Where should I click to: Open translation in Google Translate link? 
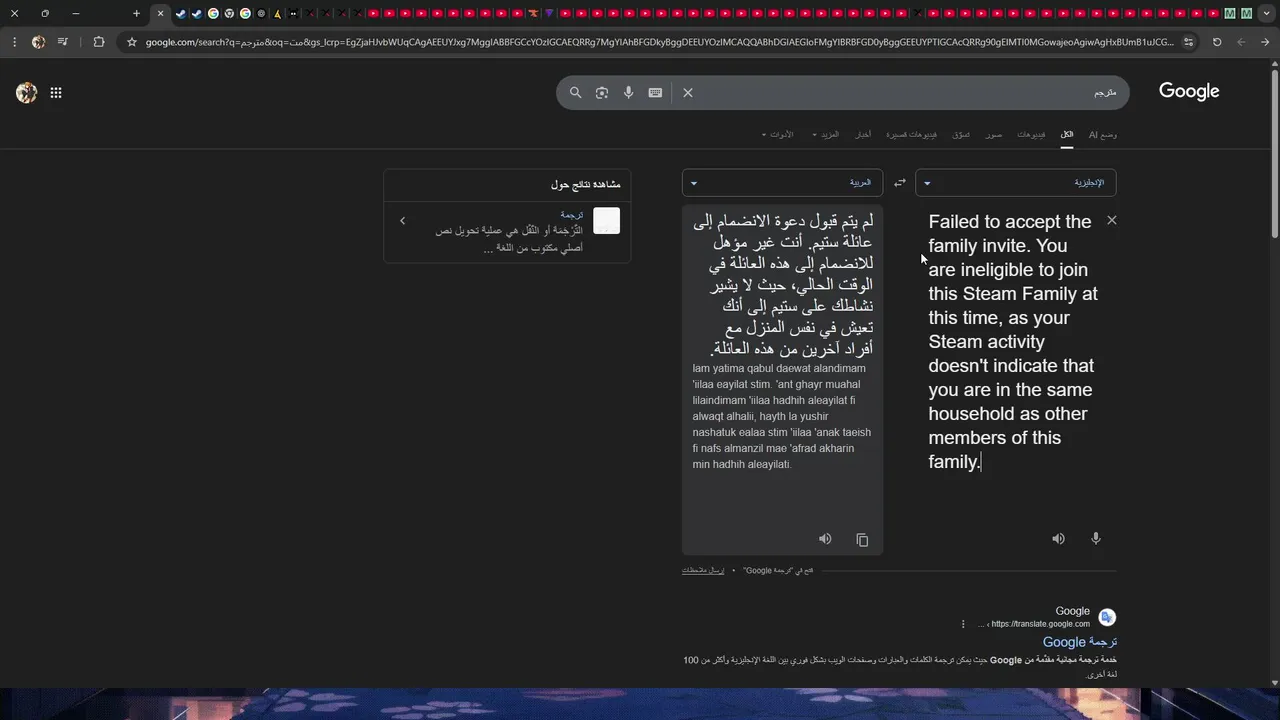click(x=778, y=570)
